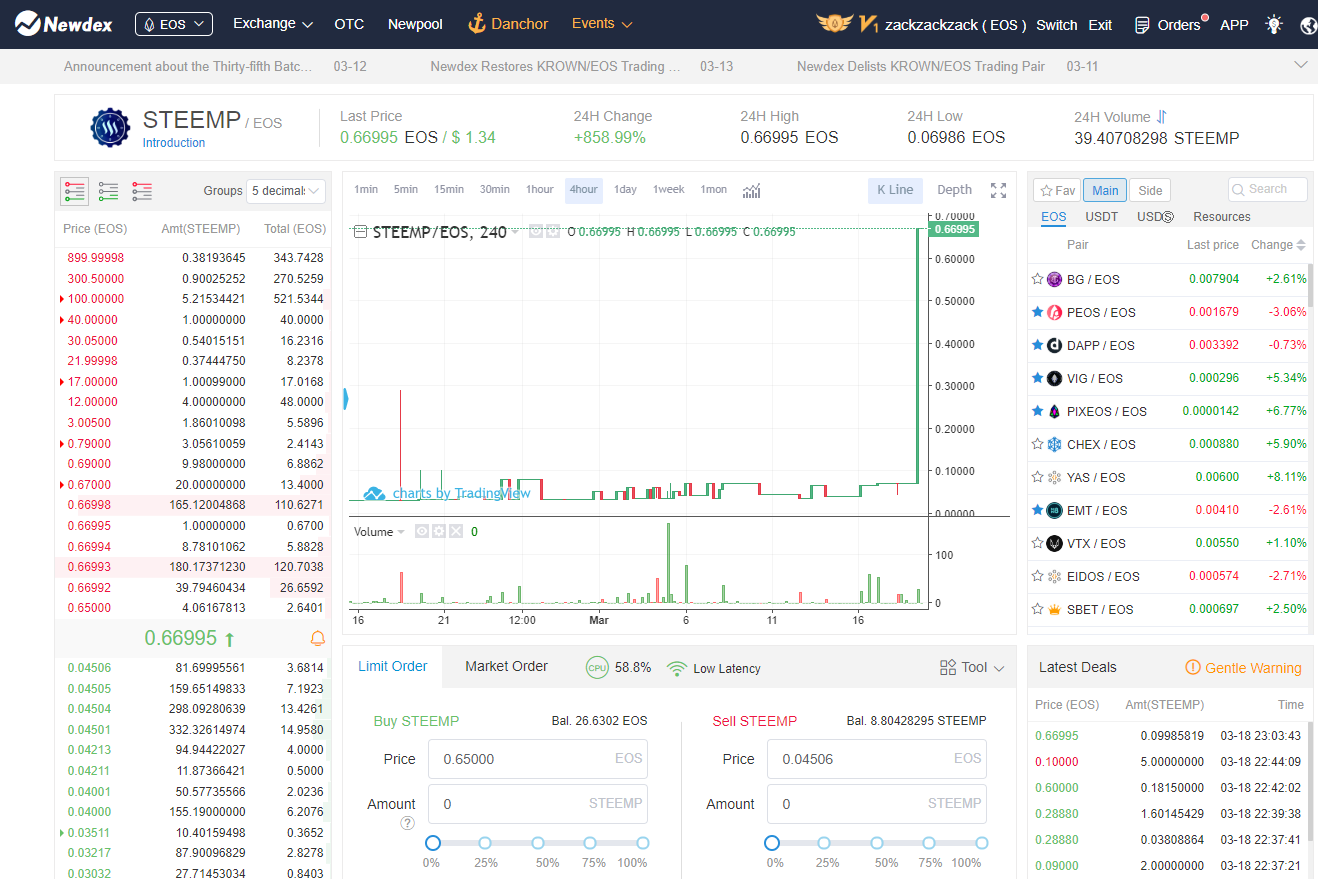The height and width of the screenshot is (879, 1318).
Task: Click the search magnifier in pair search
Action: point(1240,189)
